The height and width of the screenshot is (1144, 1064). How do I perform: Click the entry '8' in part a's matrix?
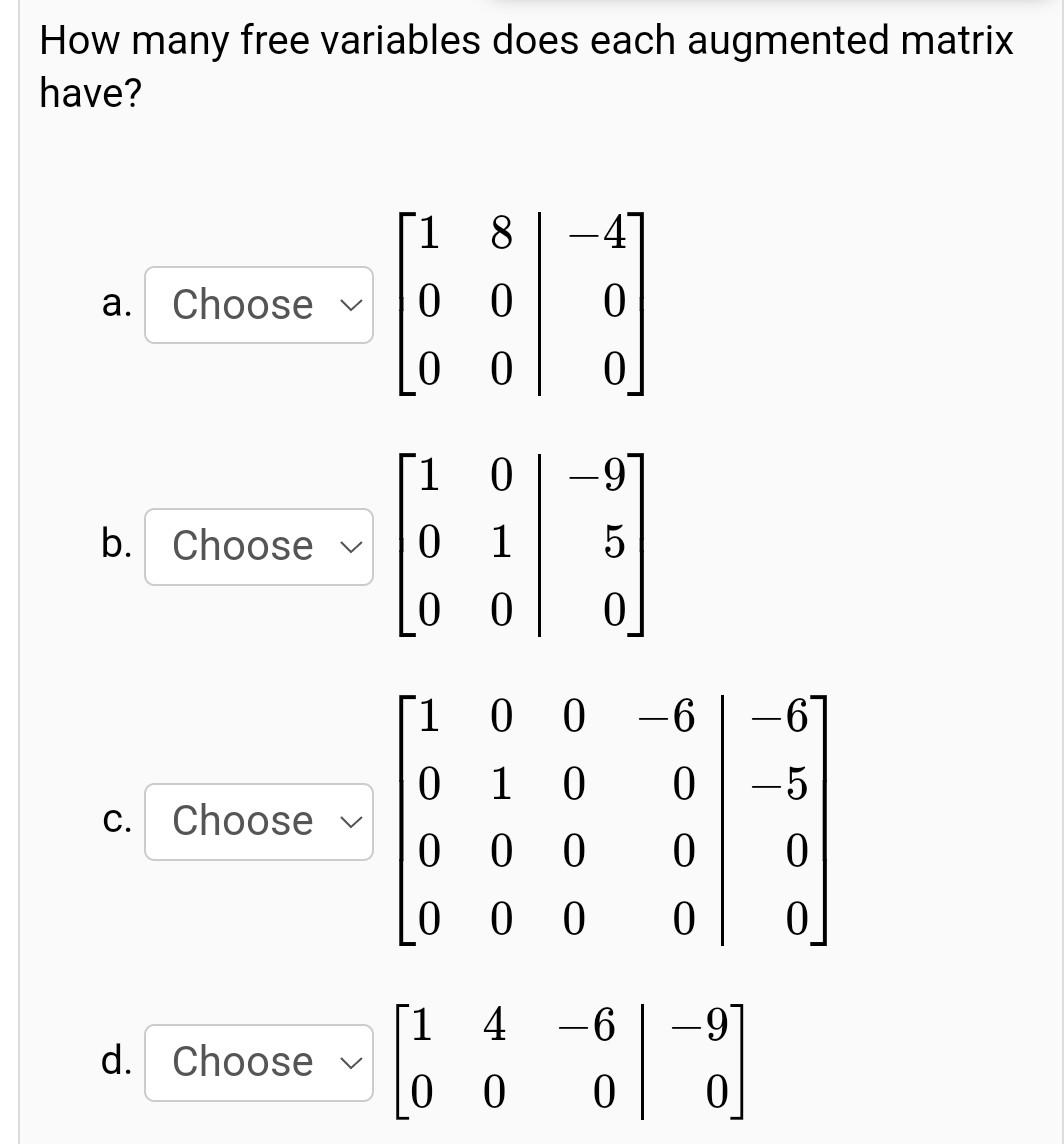tap(502, 233)
